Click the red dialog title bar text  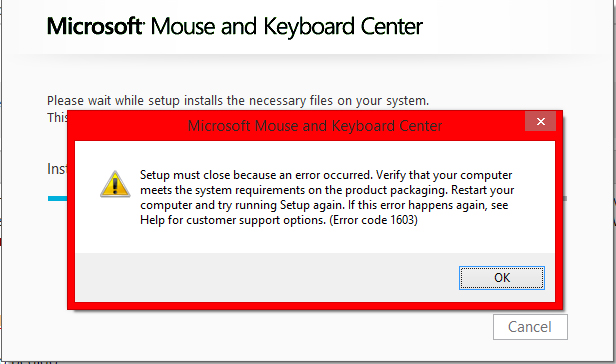point(315,126)
